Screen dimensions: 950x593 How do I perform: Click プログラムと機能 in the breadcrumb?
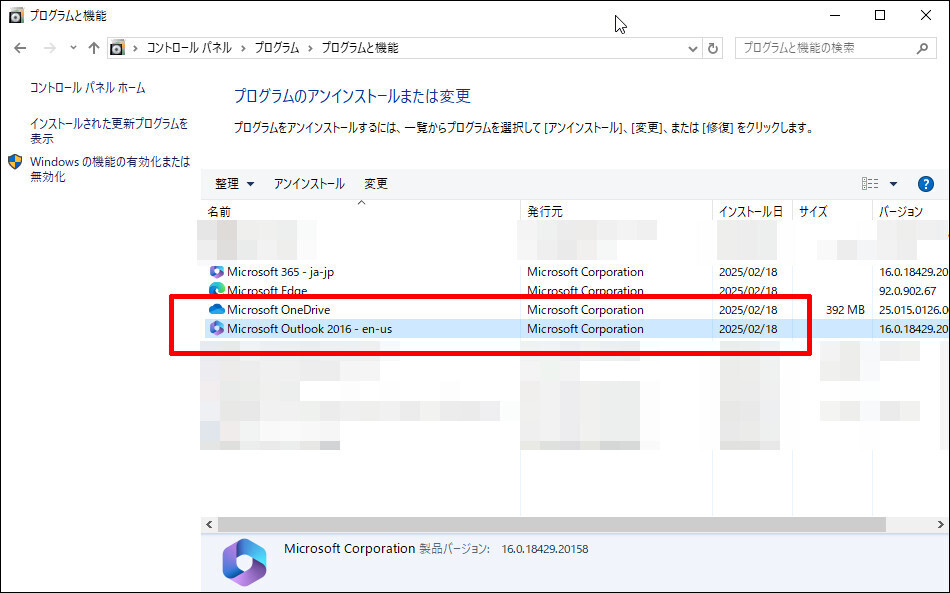click(360, 48)
